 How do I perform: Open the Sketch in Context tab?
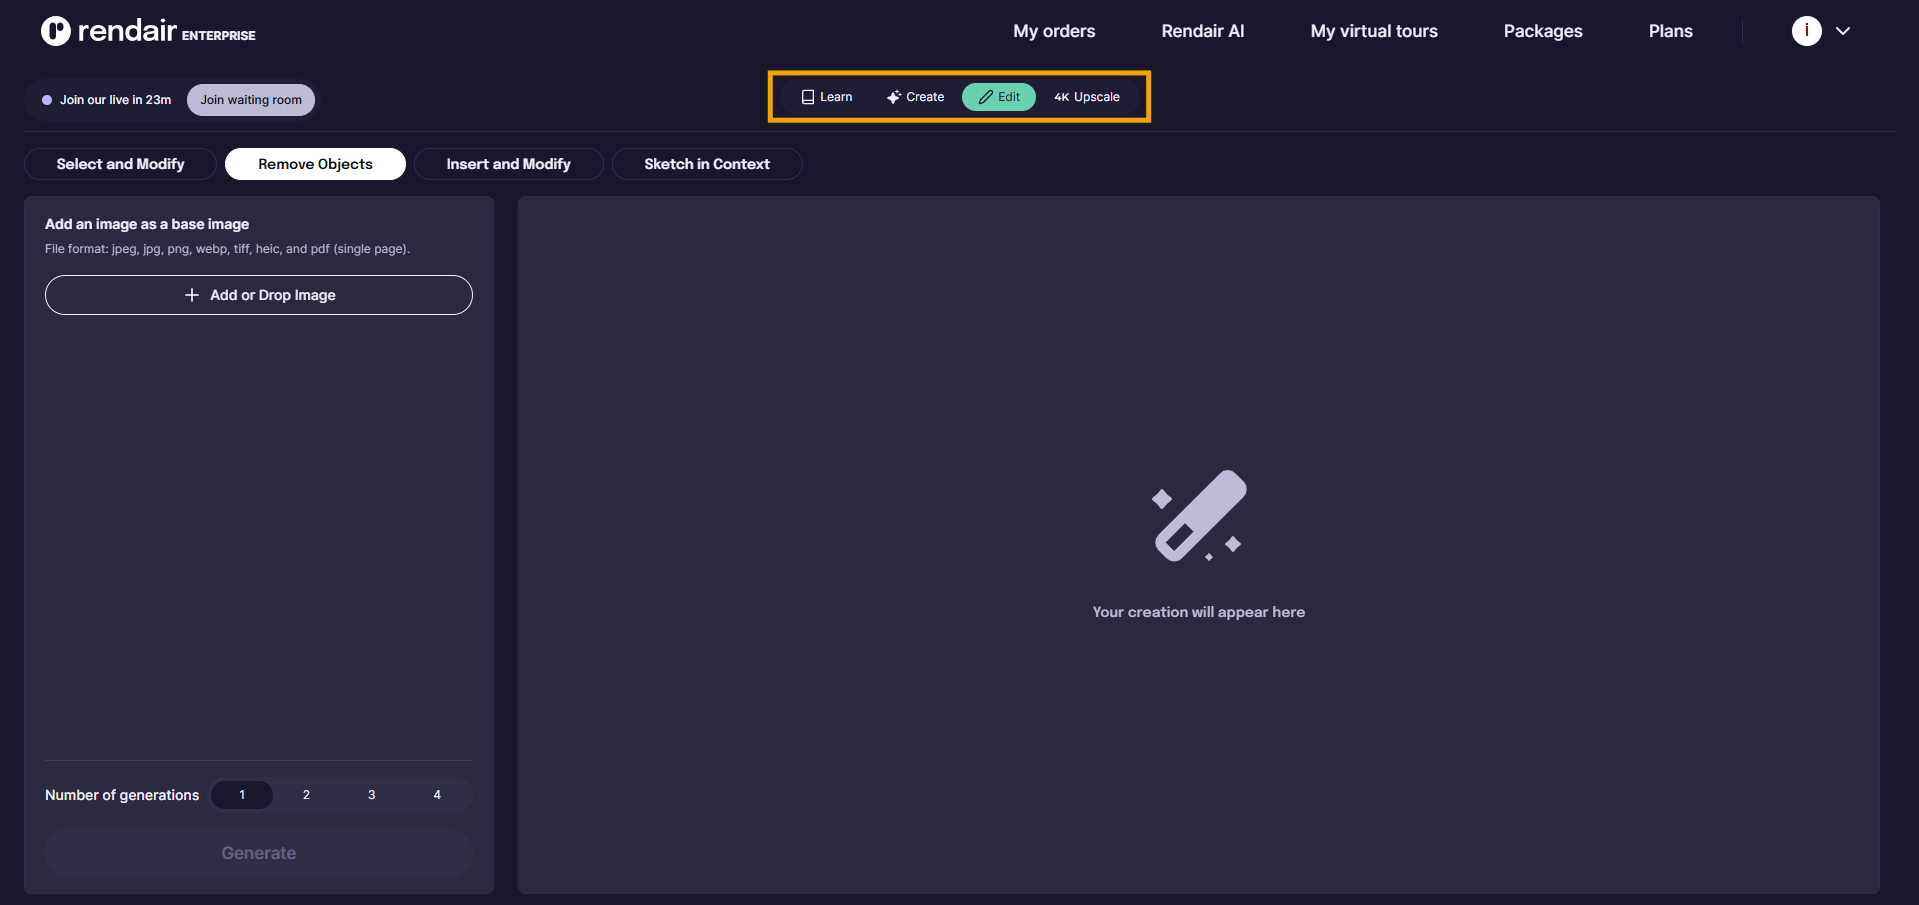(706, 164)
